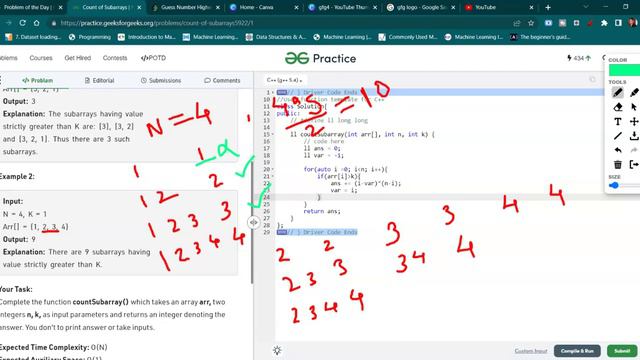Click the redo arrow icon
Viewport: 640px width, 360px height.
[634, 150]
